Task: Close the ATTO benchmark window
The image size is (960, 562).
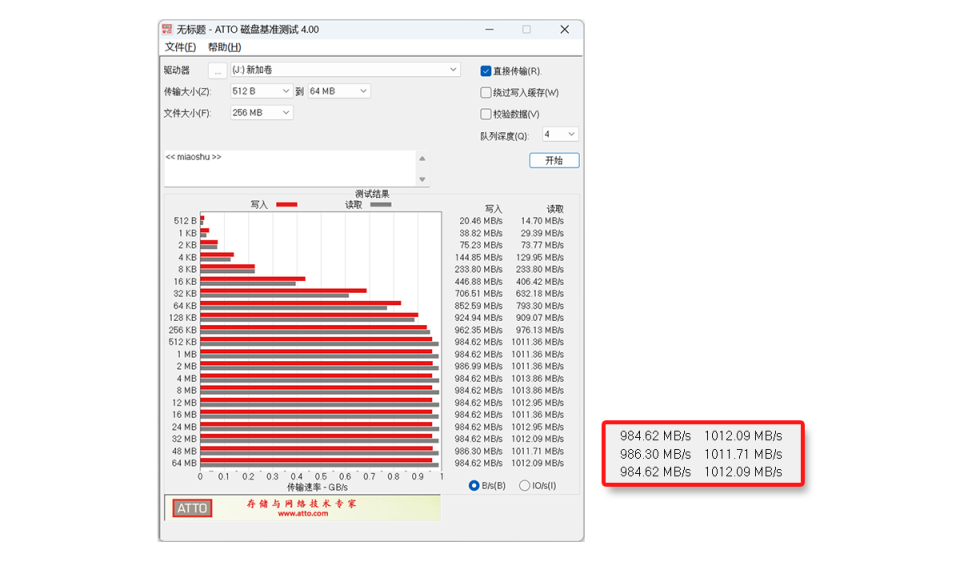Action: pyautogui.click(x=564, y=29)
